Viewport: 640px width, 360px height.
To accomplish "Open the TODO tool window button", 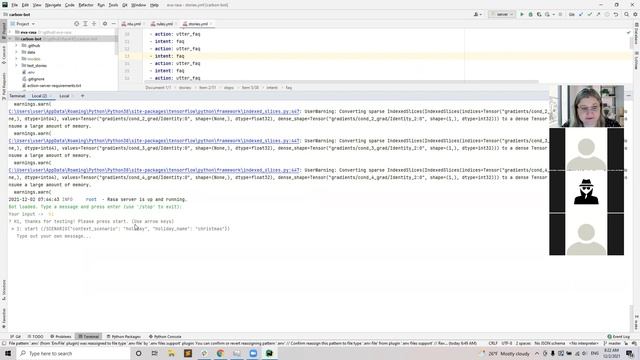I will coord(36,337).
